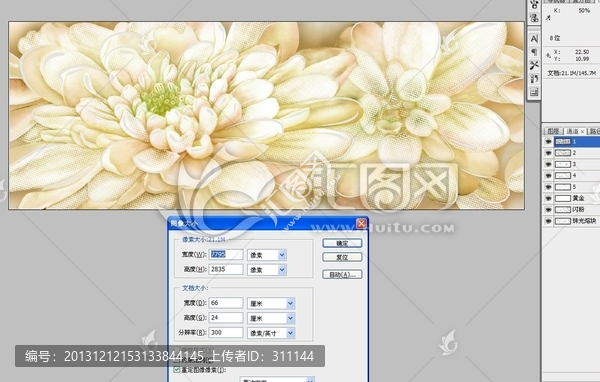
Task: Hide channel 4 via its eye icon
Action: 548,176
